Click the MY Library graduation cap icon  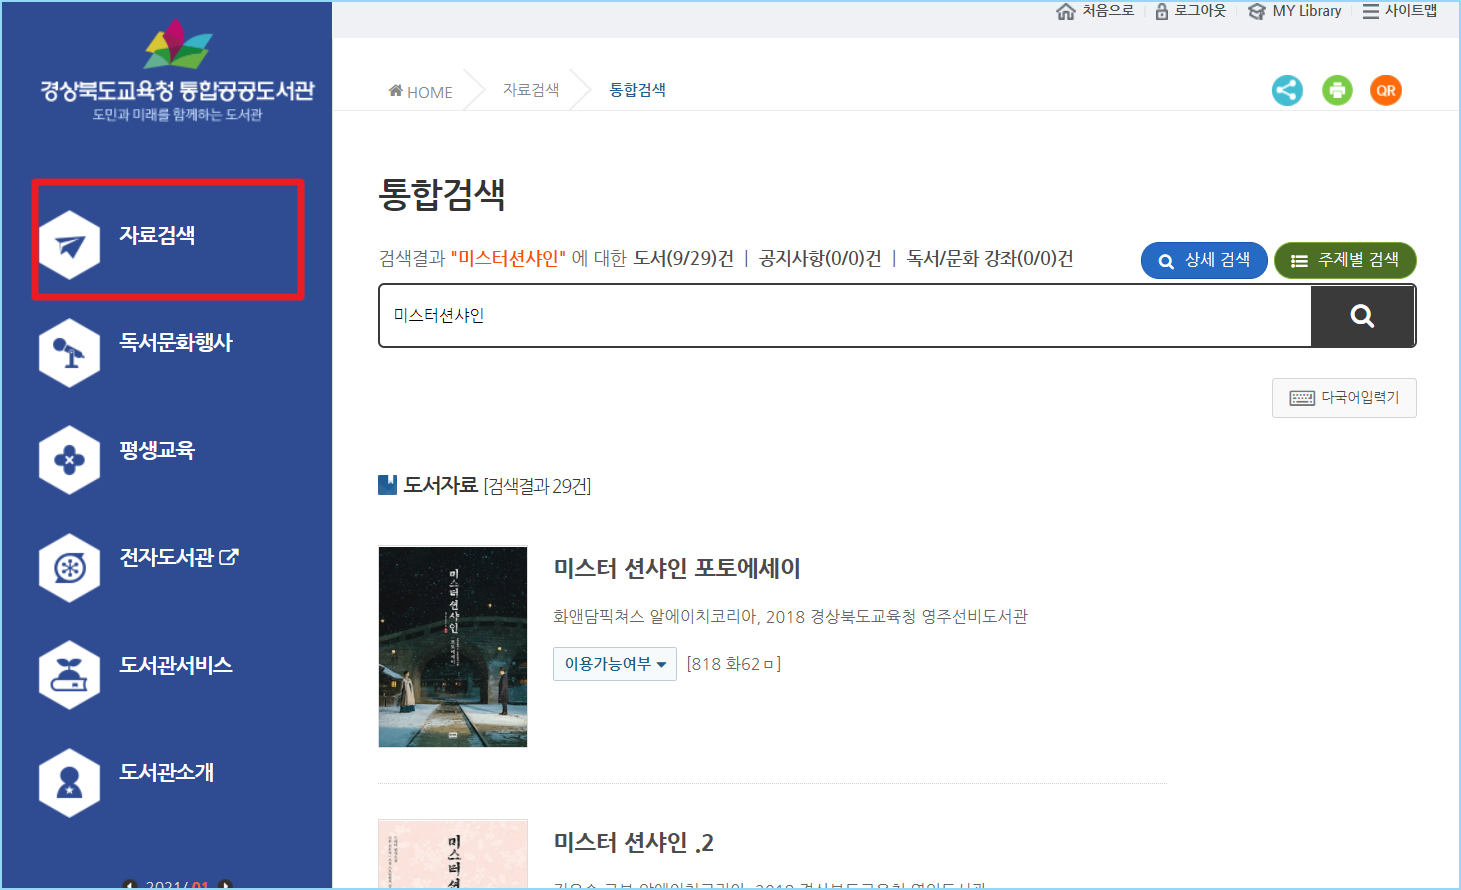point(1257,11)
